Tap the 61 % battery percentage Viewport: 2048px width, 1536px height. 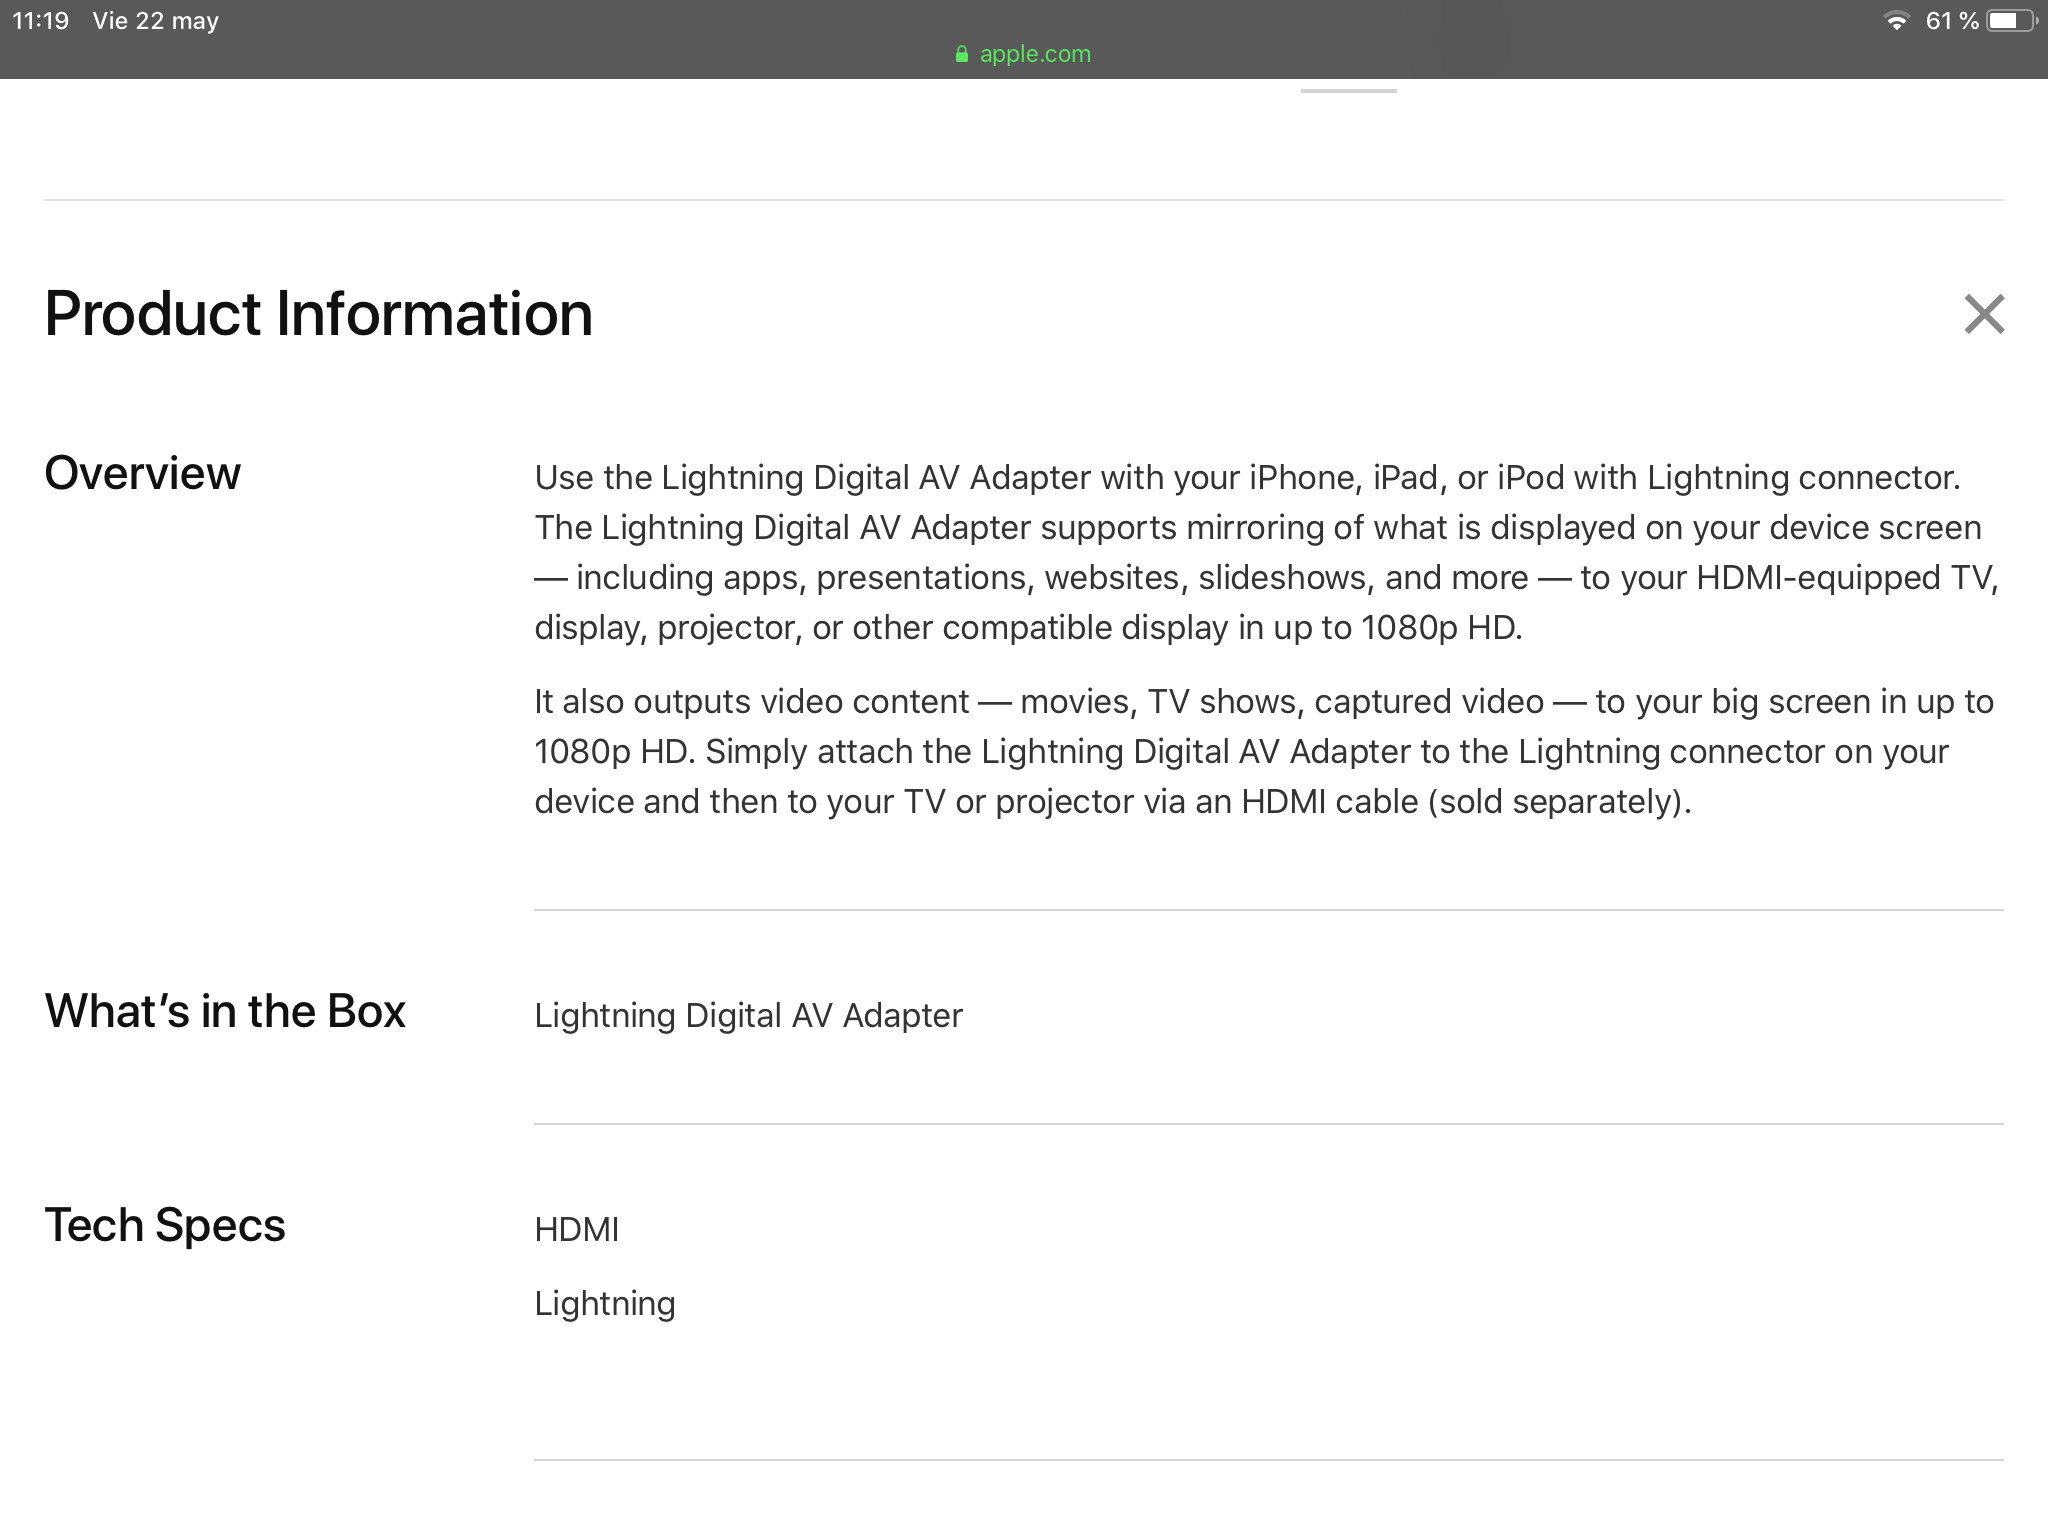click(x=1951, y=21)
